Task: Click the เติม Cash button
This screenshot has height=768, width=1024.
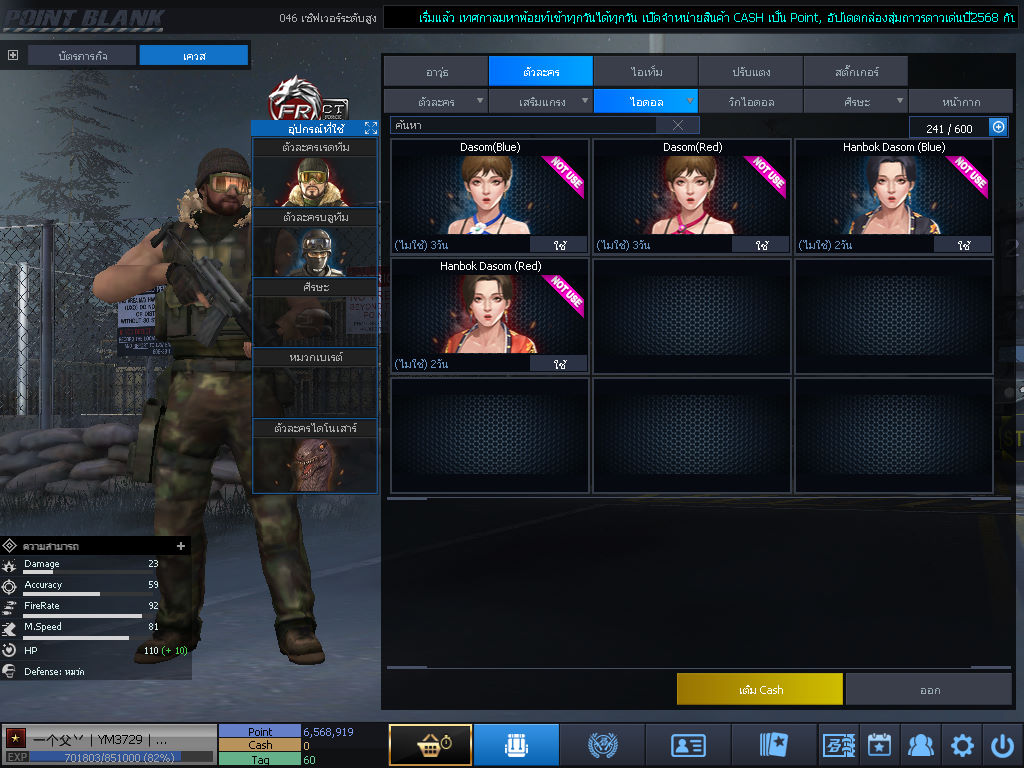Action: 759,689
